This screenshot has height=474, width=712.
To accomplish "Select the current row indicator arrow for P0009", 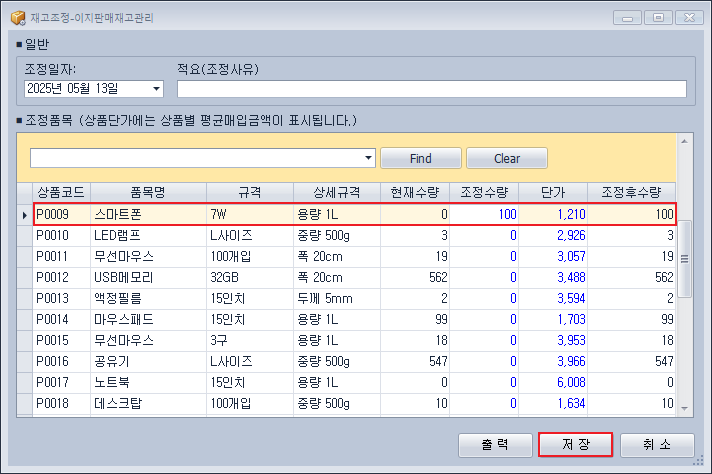I will (25, 214).
